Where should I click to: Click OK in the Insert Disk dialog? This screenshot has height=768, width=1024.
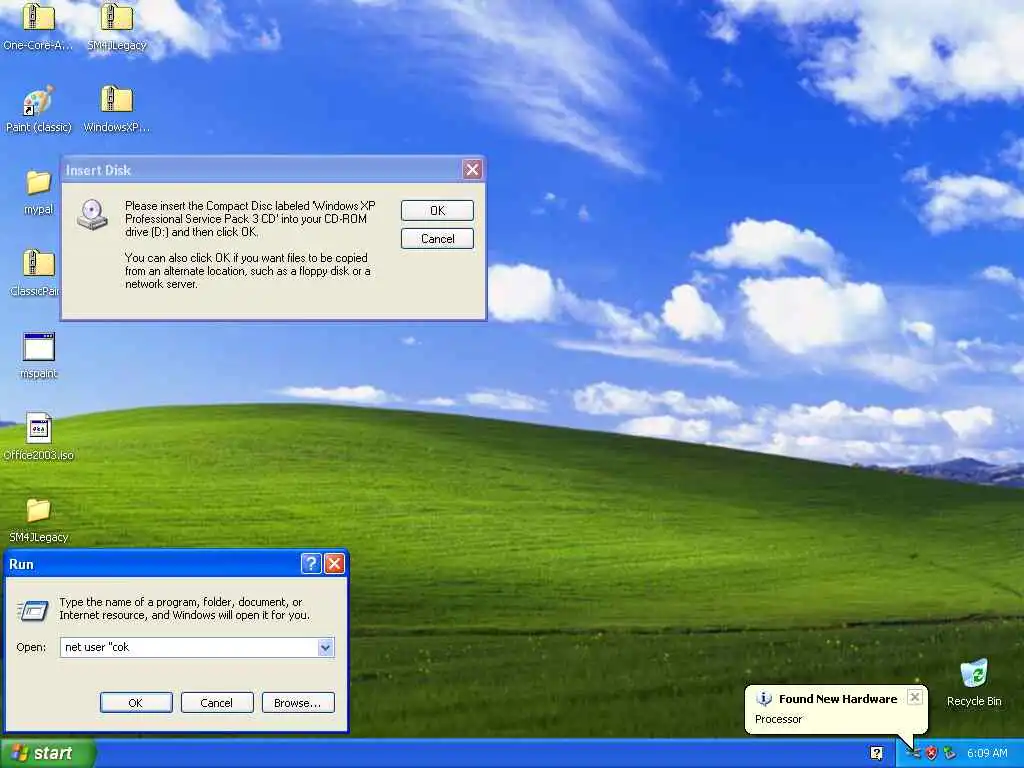point(437,210)
